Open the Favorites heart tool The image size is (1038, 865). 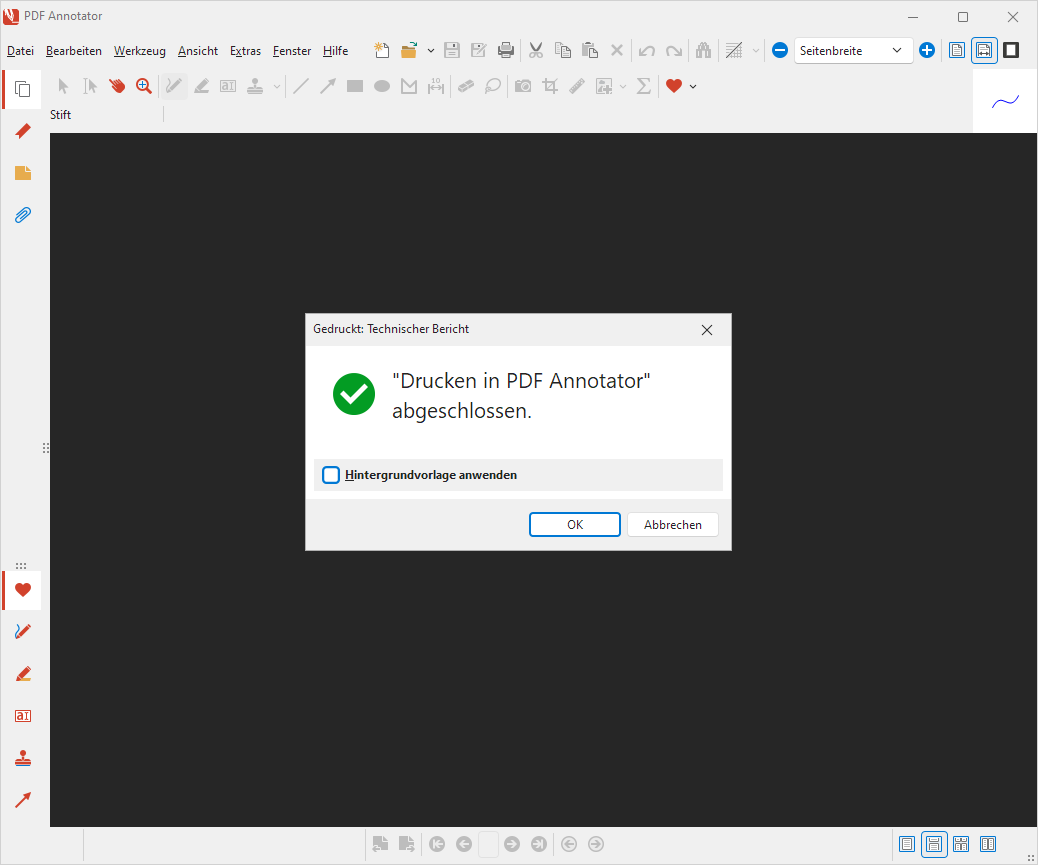click(x=674, y=86)
